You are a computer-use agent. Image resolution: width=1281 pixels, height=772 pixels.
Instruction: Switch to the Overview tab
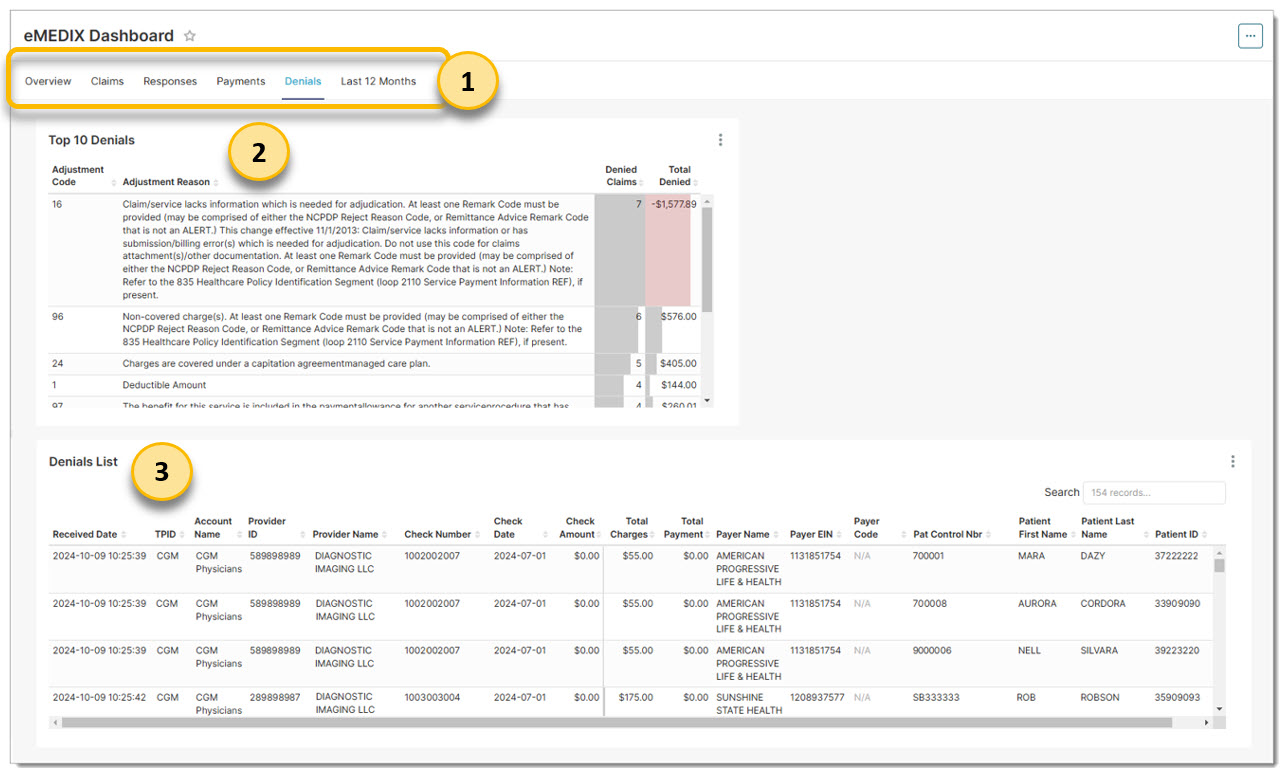[47, 81]
